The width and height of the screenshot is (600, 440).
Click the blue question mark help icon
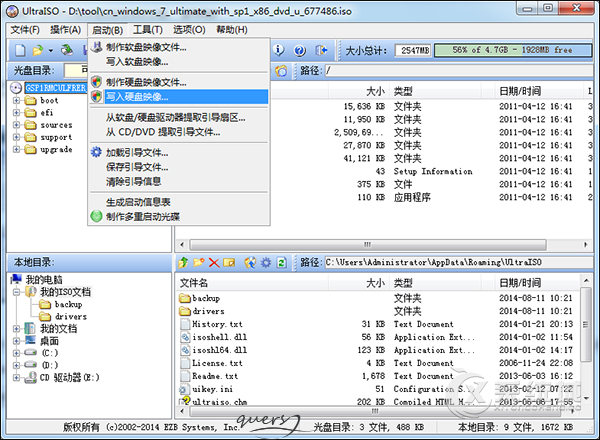(x=300, y=50)
